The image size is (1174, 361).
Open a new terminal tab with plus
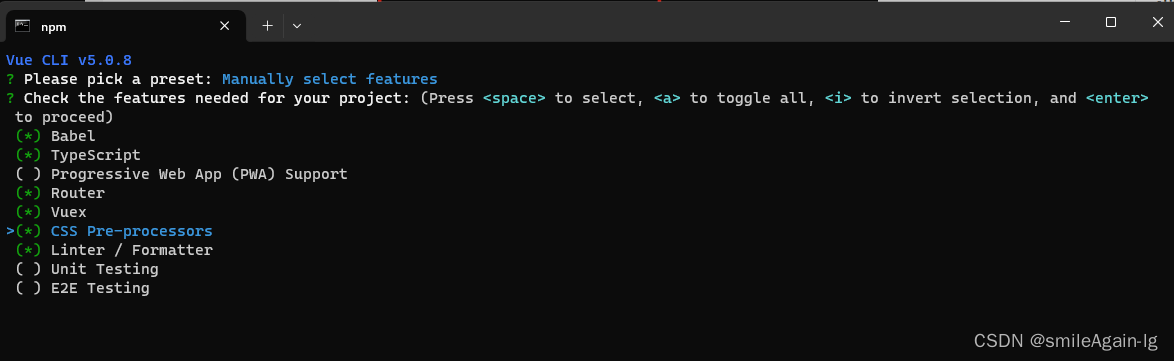(x=267, y=25)
